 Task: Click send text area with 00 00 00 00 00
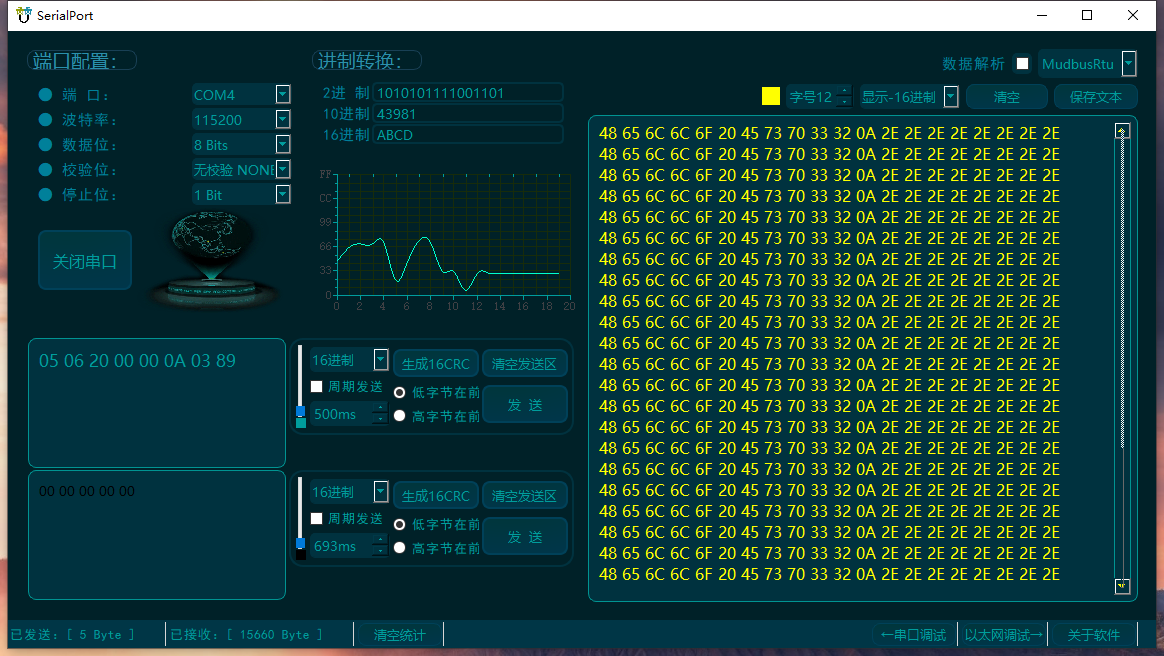pyautogui.click(x=157, y=535)
